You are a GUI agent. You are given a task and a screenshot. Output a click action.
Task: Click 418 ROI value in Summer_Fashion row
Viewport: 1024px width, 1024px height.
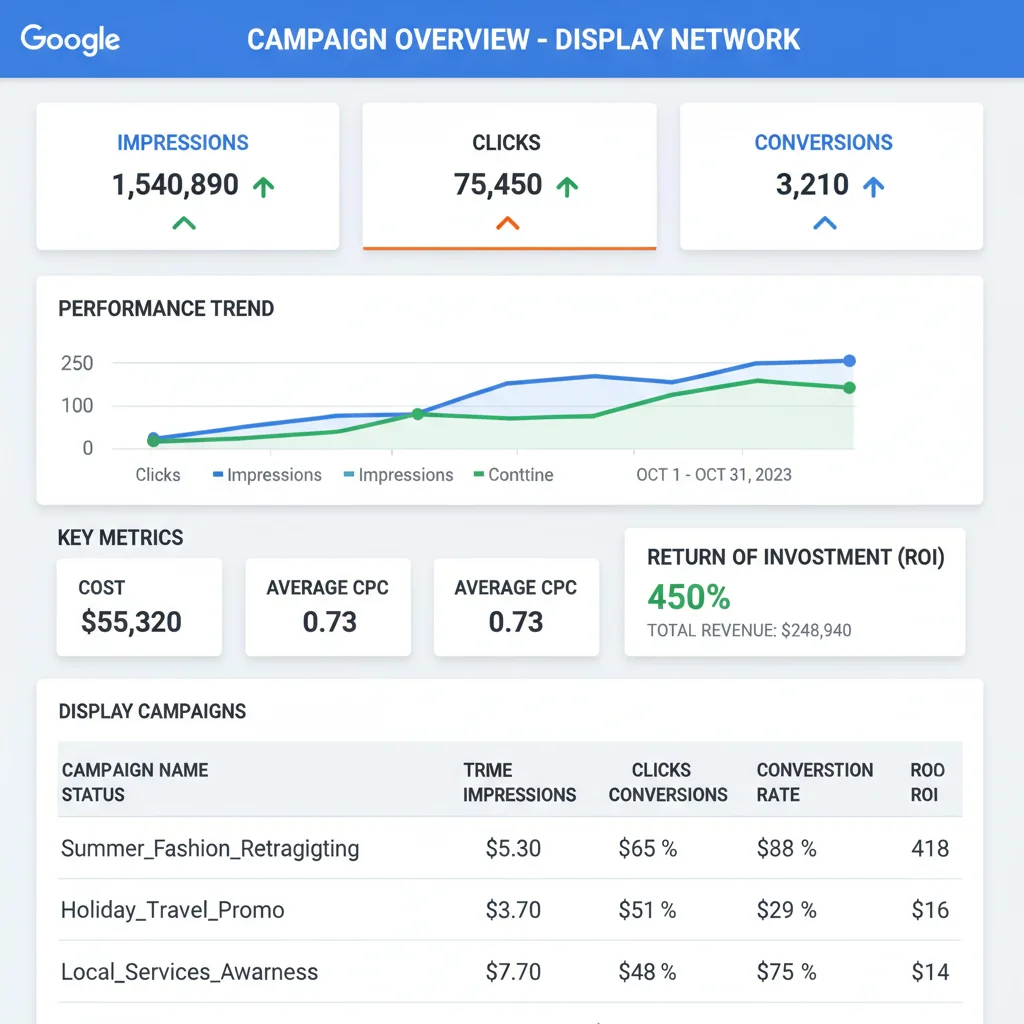(930, 848)
